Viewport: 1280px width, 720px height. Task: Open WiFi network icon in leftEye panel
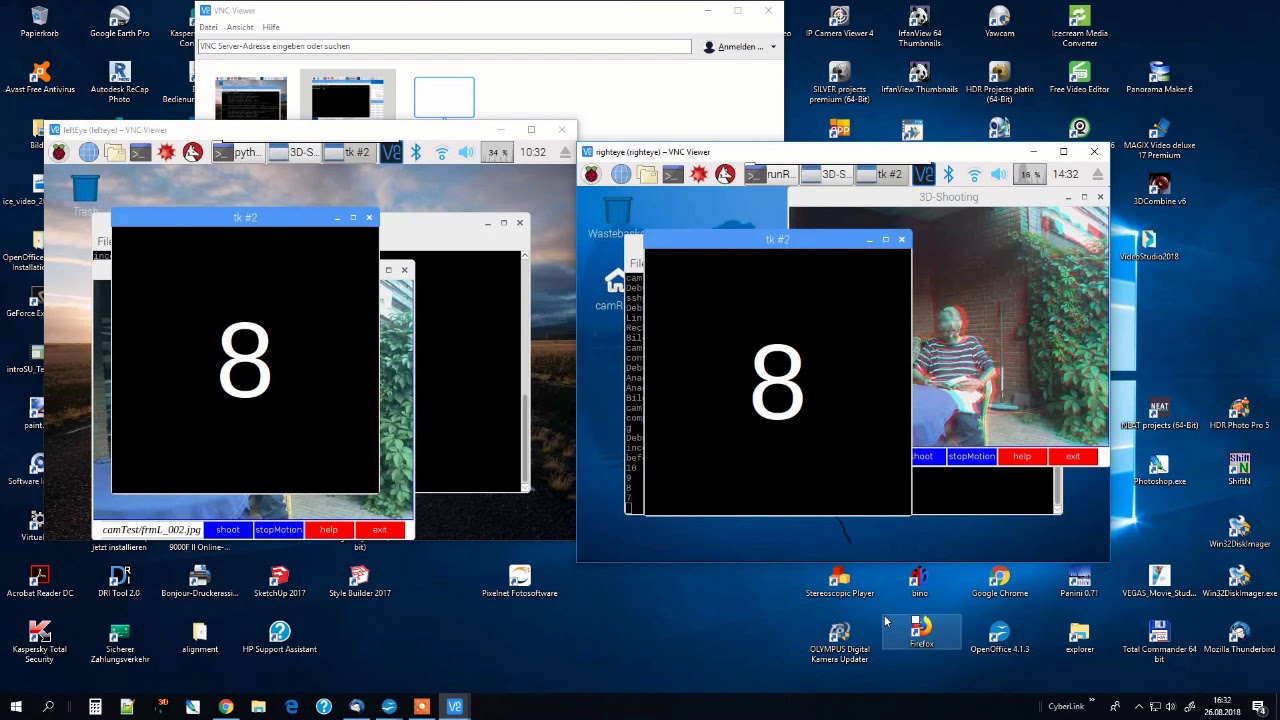tap(441, 152)
